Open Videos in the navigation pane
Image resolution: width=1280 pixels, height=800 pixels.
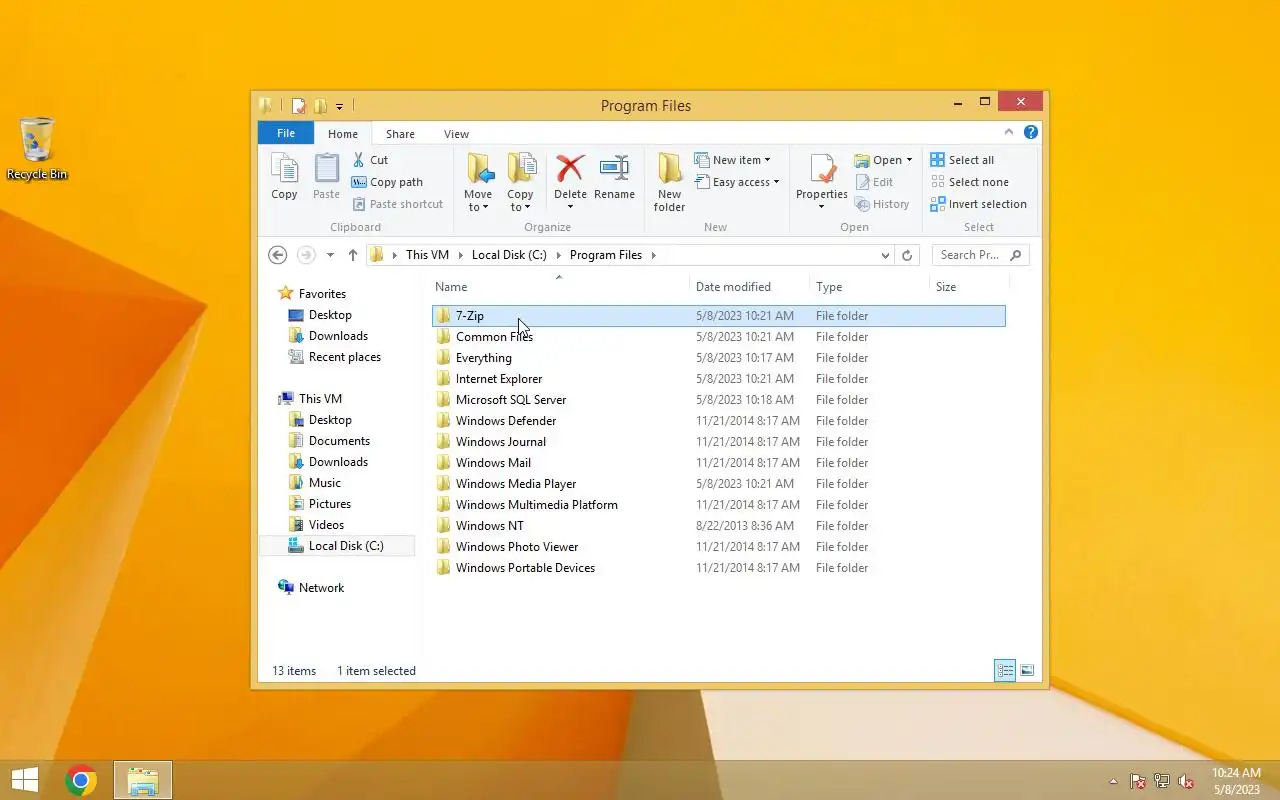tap(326, 525)
